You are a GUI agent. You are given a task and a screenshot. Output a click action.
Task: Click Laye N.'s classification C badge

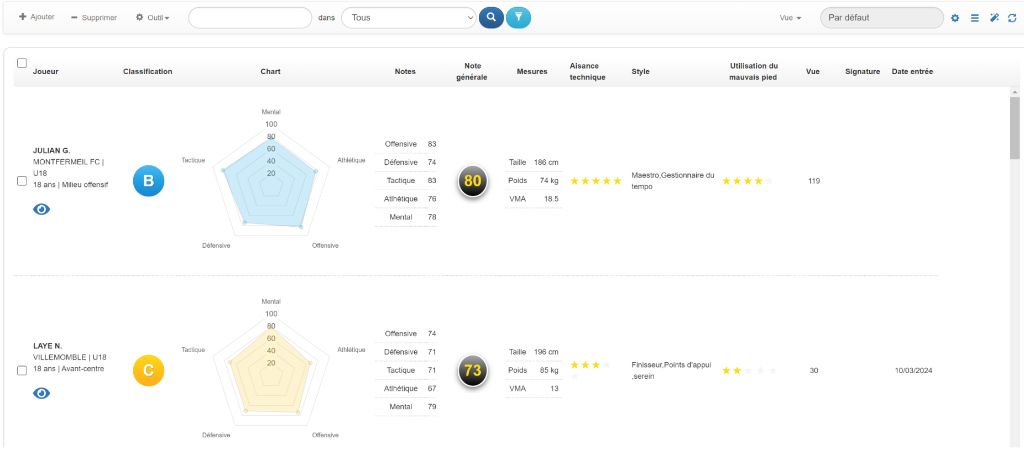pos(148,370)
